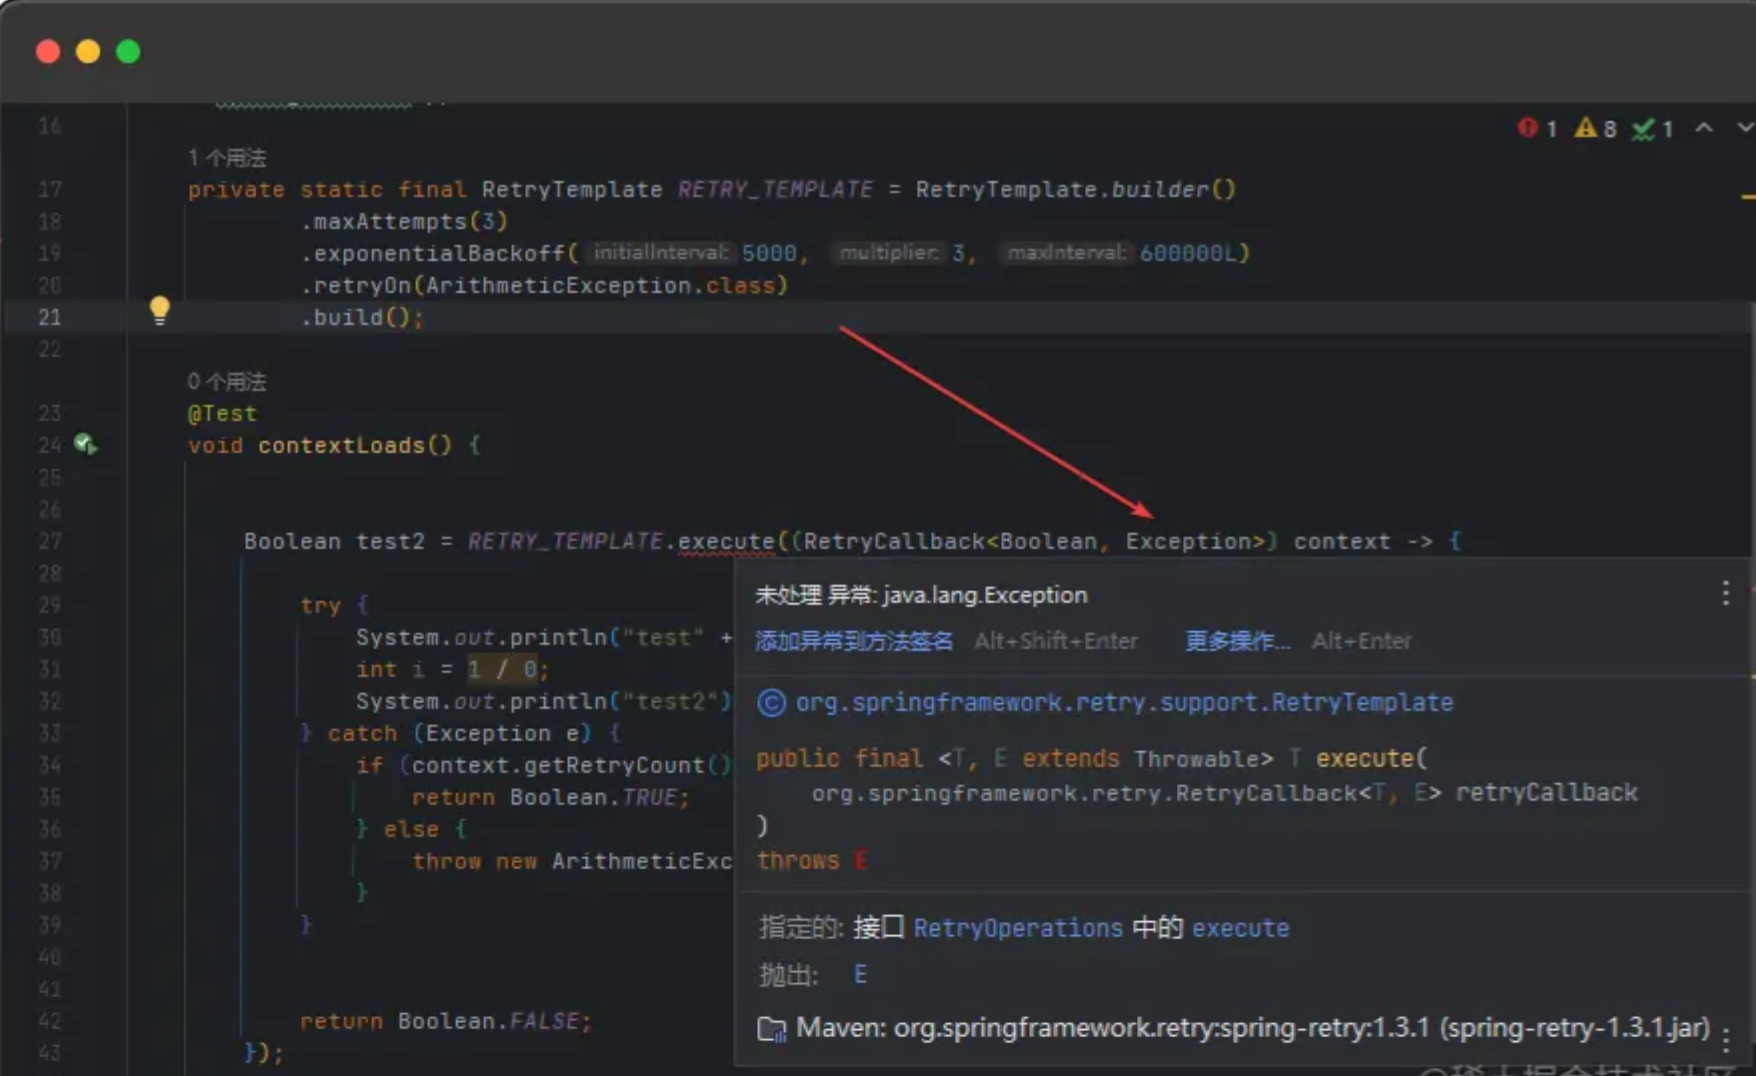Click ArithmeticException.class in retryOn
This screenshot has width=1756, height=1076.
[x=600, y=285]
